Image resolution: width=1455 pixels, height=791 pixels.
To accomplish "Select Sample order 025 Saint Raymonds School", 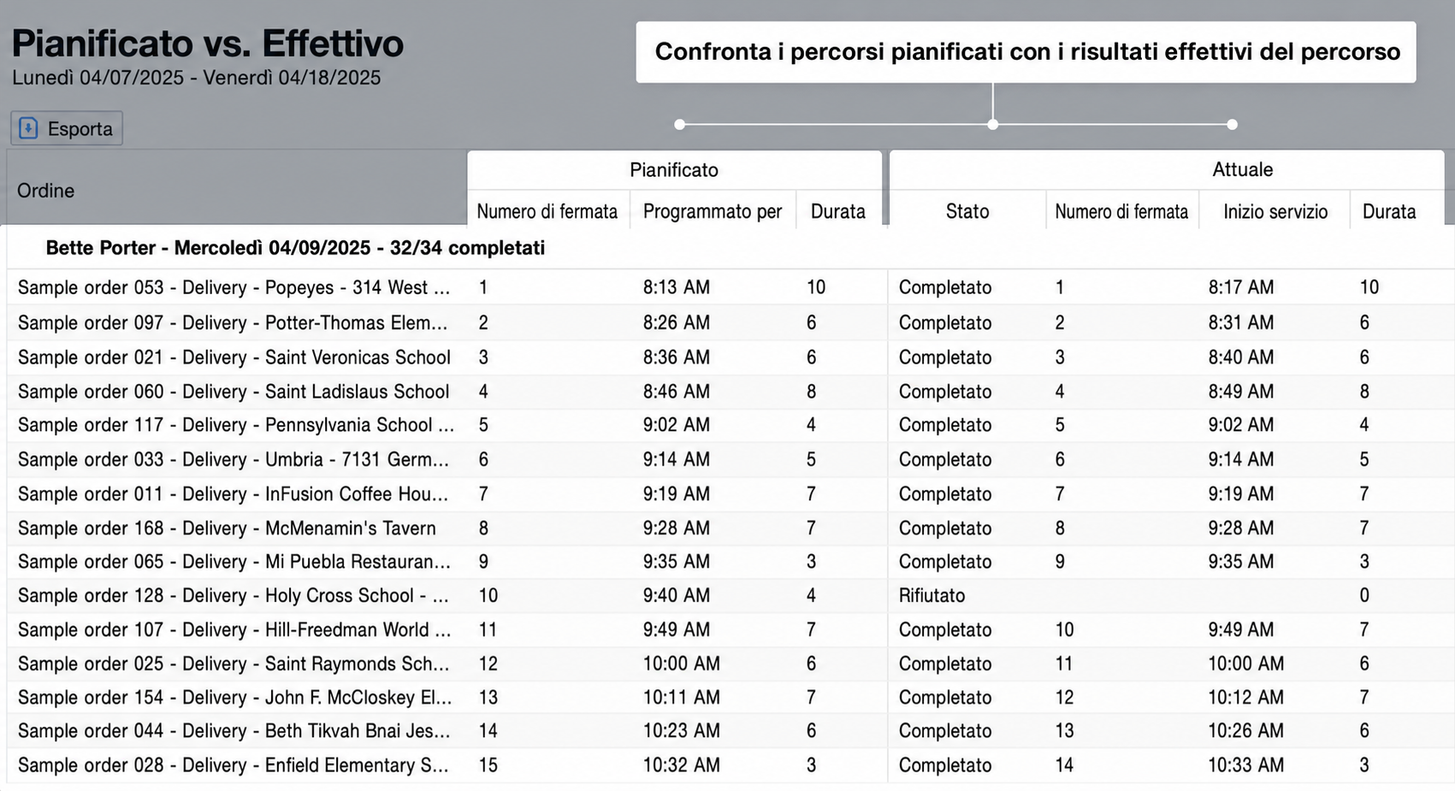I will (234, 664).
